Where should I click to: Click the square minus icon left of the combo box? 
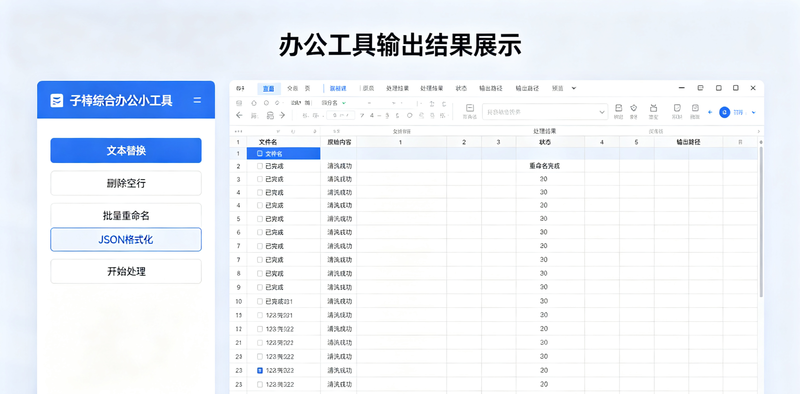point(470,108)
